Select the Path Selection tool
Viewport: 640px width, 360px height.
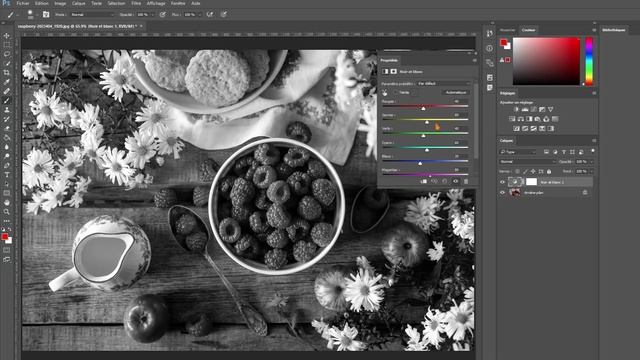click(7, 184)
